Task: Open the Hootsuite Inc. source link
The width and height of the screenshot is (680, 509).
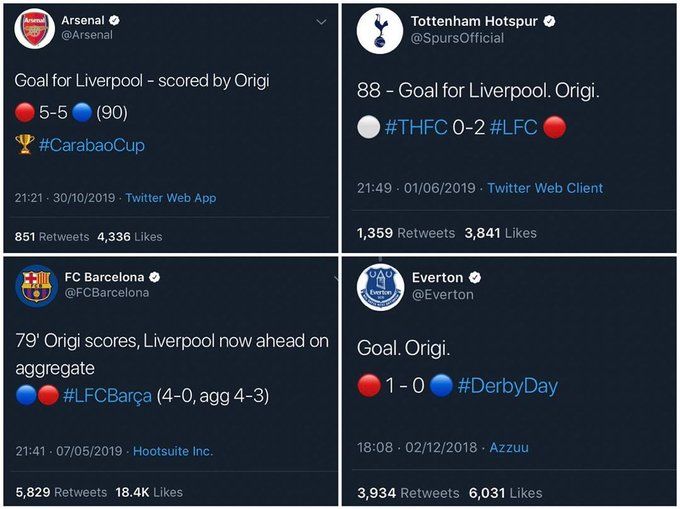Action: [x=173, y=451]
